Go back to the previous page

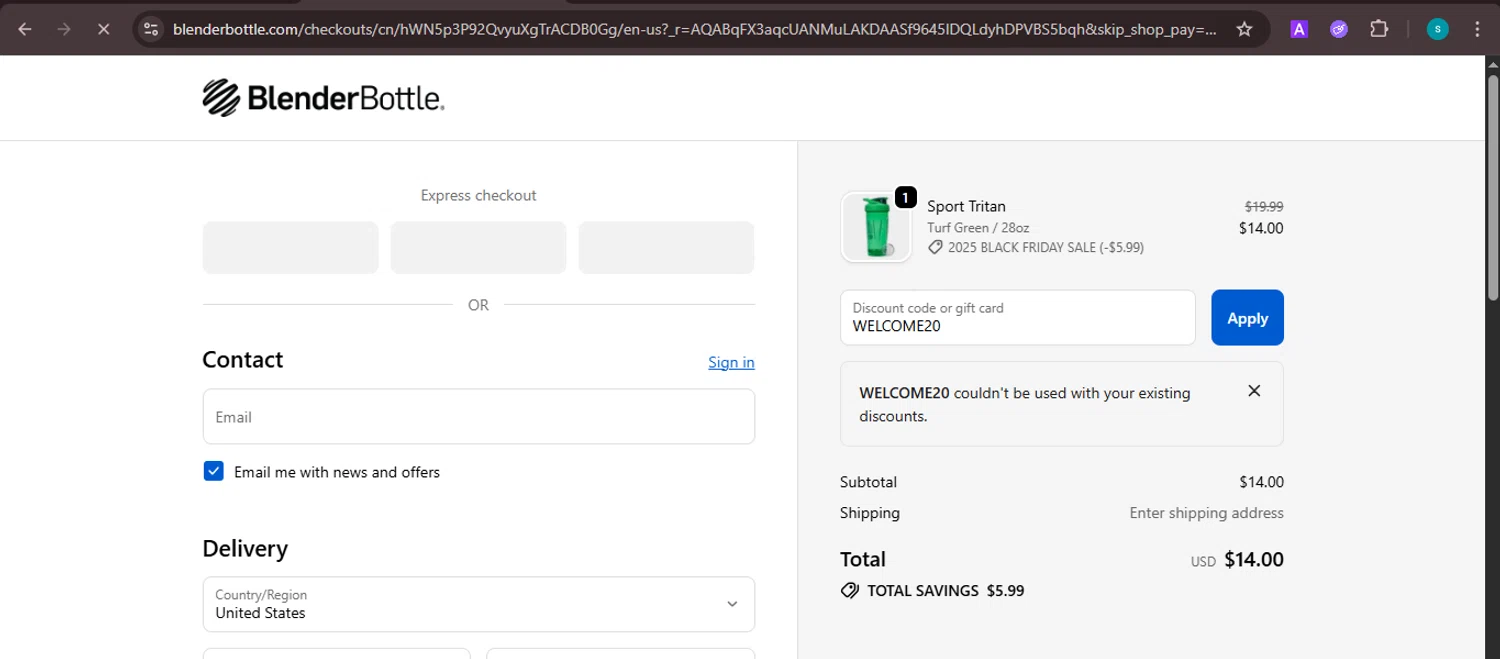pos(25,29)
